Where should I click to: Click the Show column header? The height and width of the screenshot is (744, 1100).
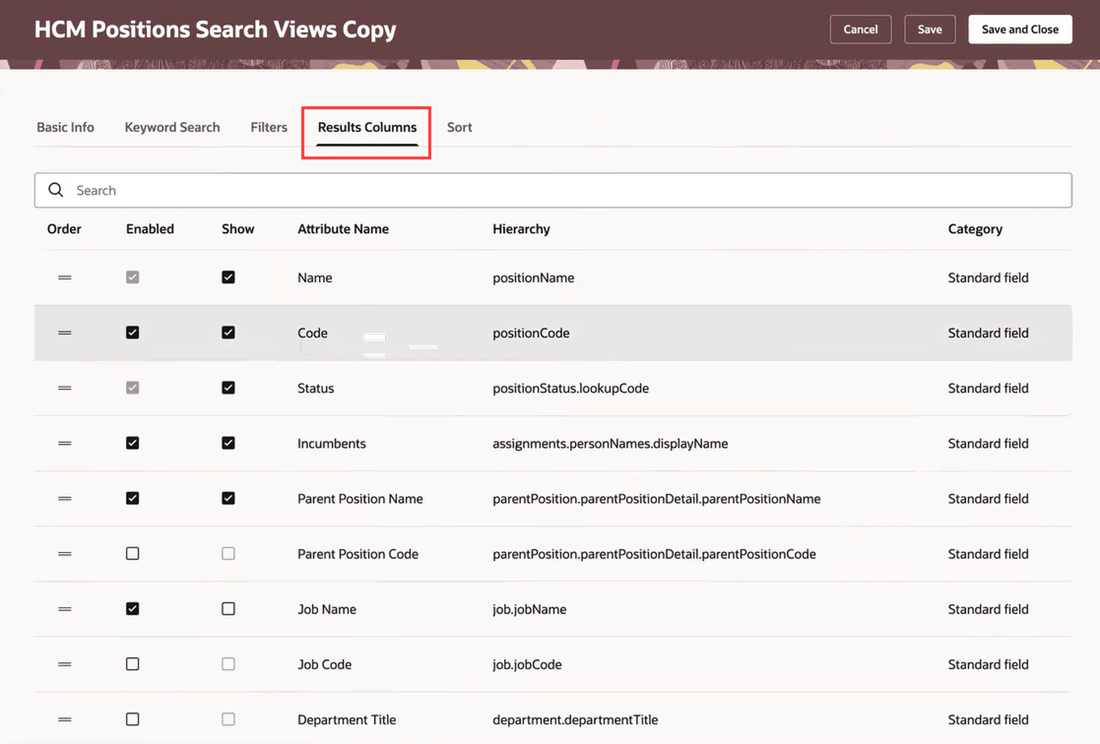[238, 229]
